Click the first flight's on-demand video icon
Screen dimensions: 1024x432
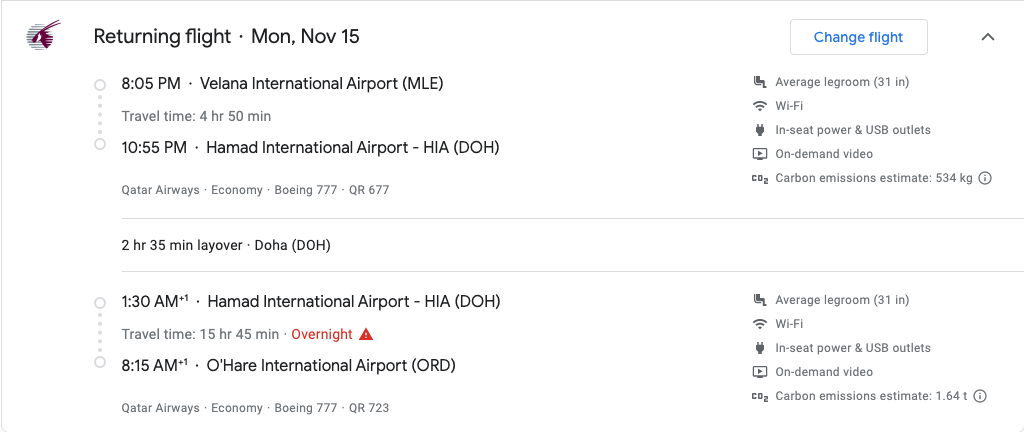(759, 154)
